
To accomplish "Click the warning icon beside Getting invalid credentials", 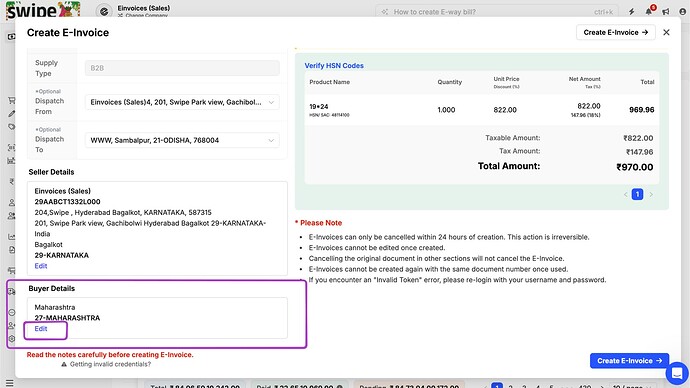I will (x=64, y=364).
